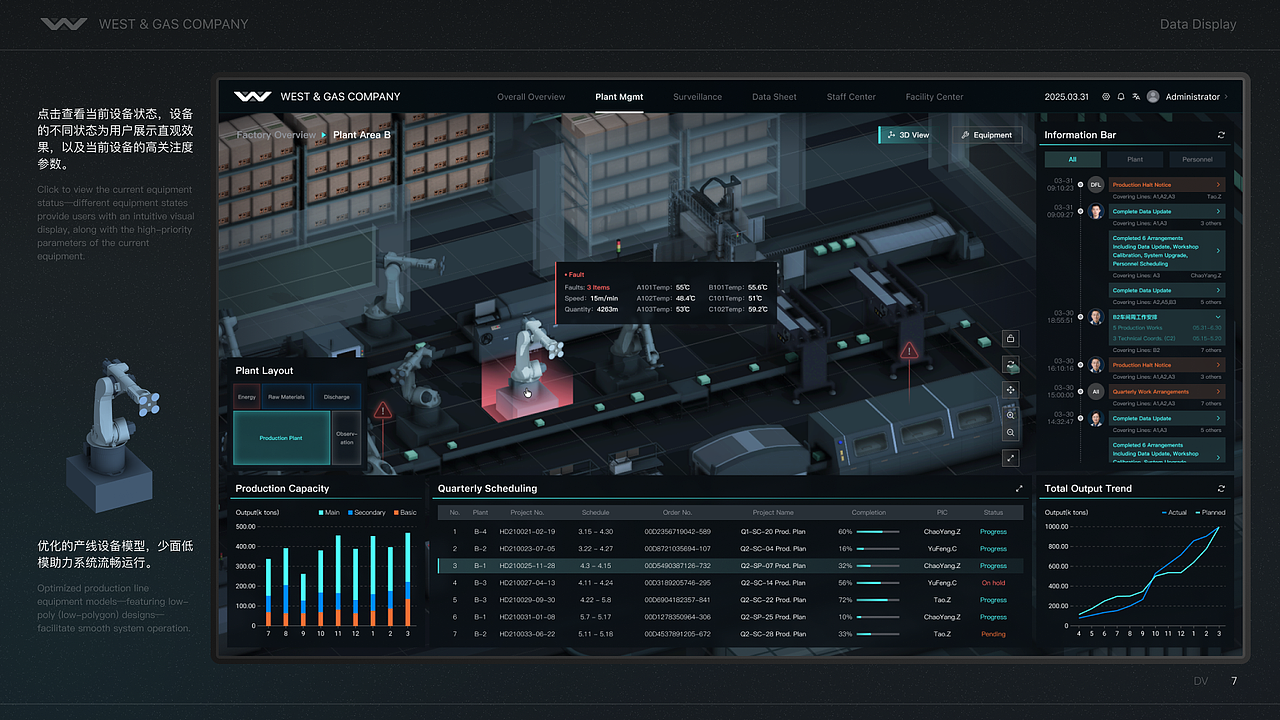The height and width of the screenshot is (720, 1280).
Task: Select Production Plant in Plant Layout
Action: tap(281, 438)
